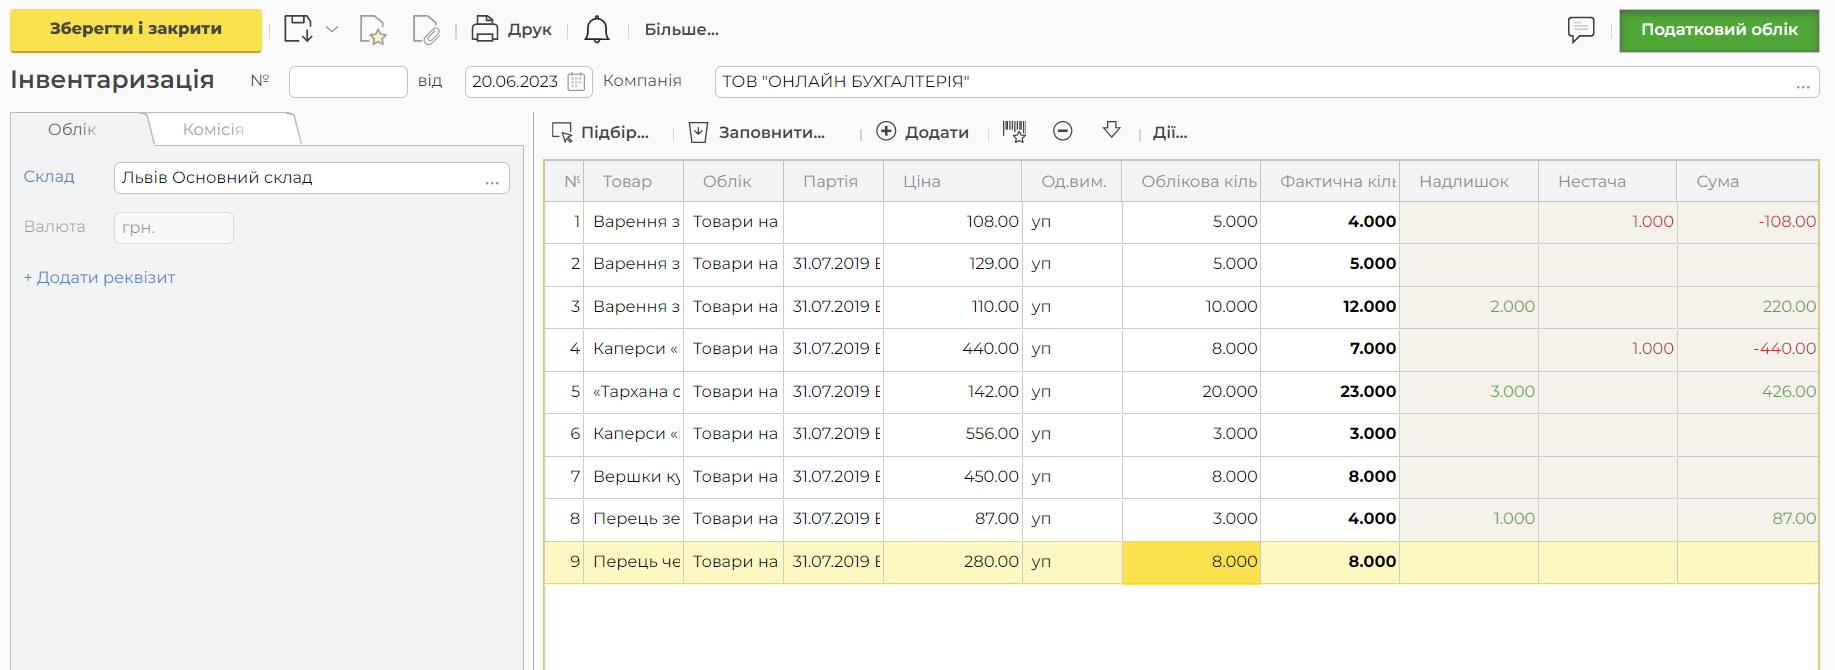Screen dimensions: 1835x670
Task: Click the remove row minus icon
Action: (x=1063, y=131)
